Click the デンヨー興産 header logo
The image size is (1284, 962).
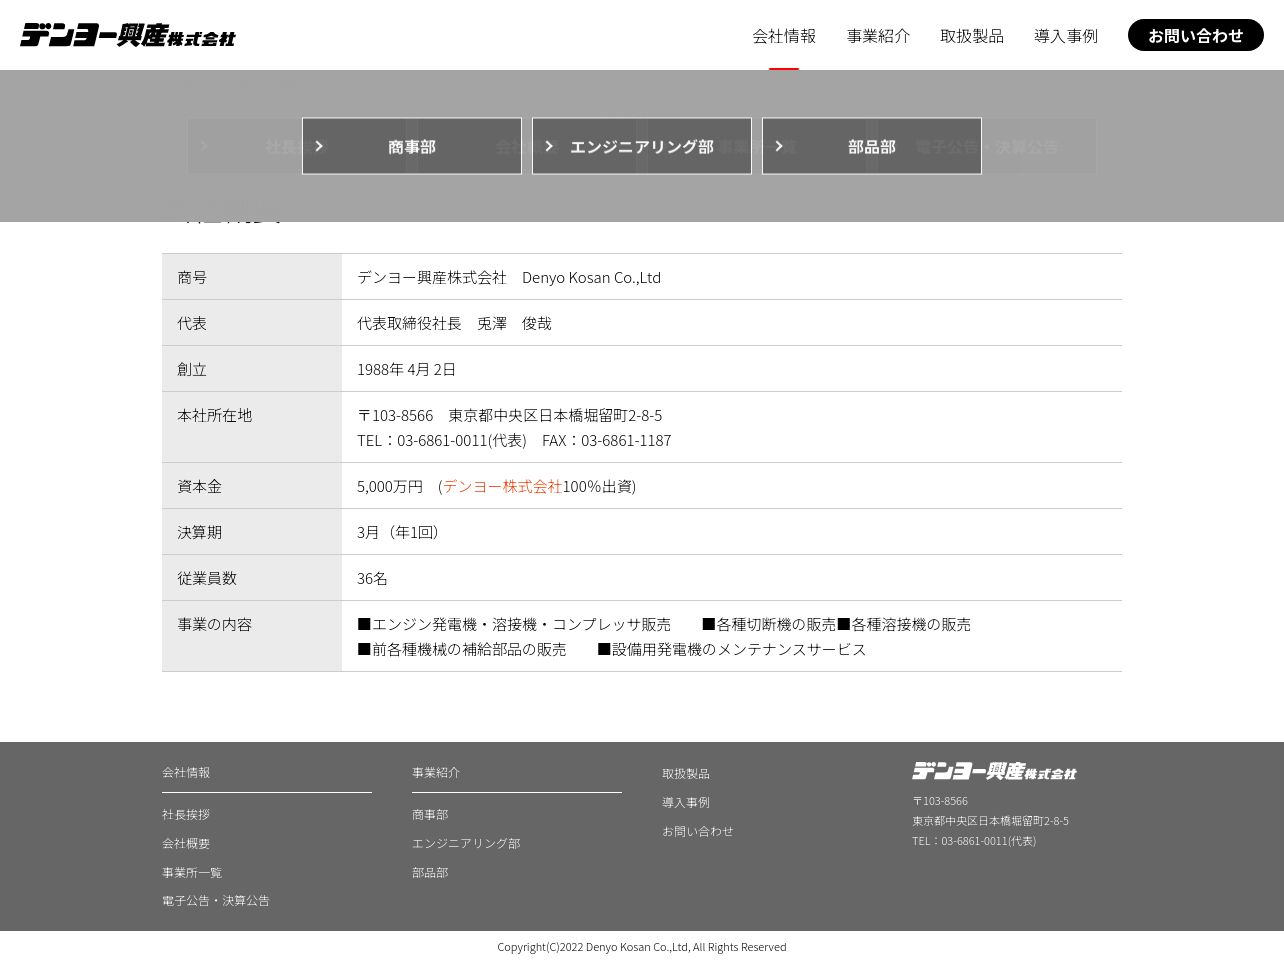128,35
